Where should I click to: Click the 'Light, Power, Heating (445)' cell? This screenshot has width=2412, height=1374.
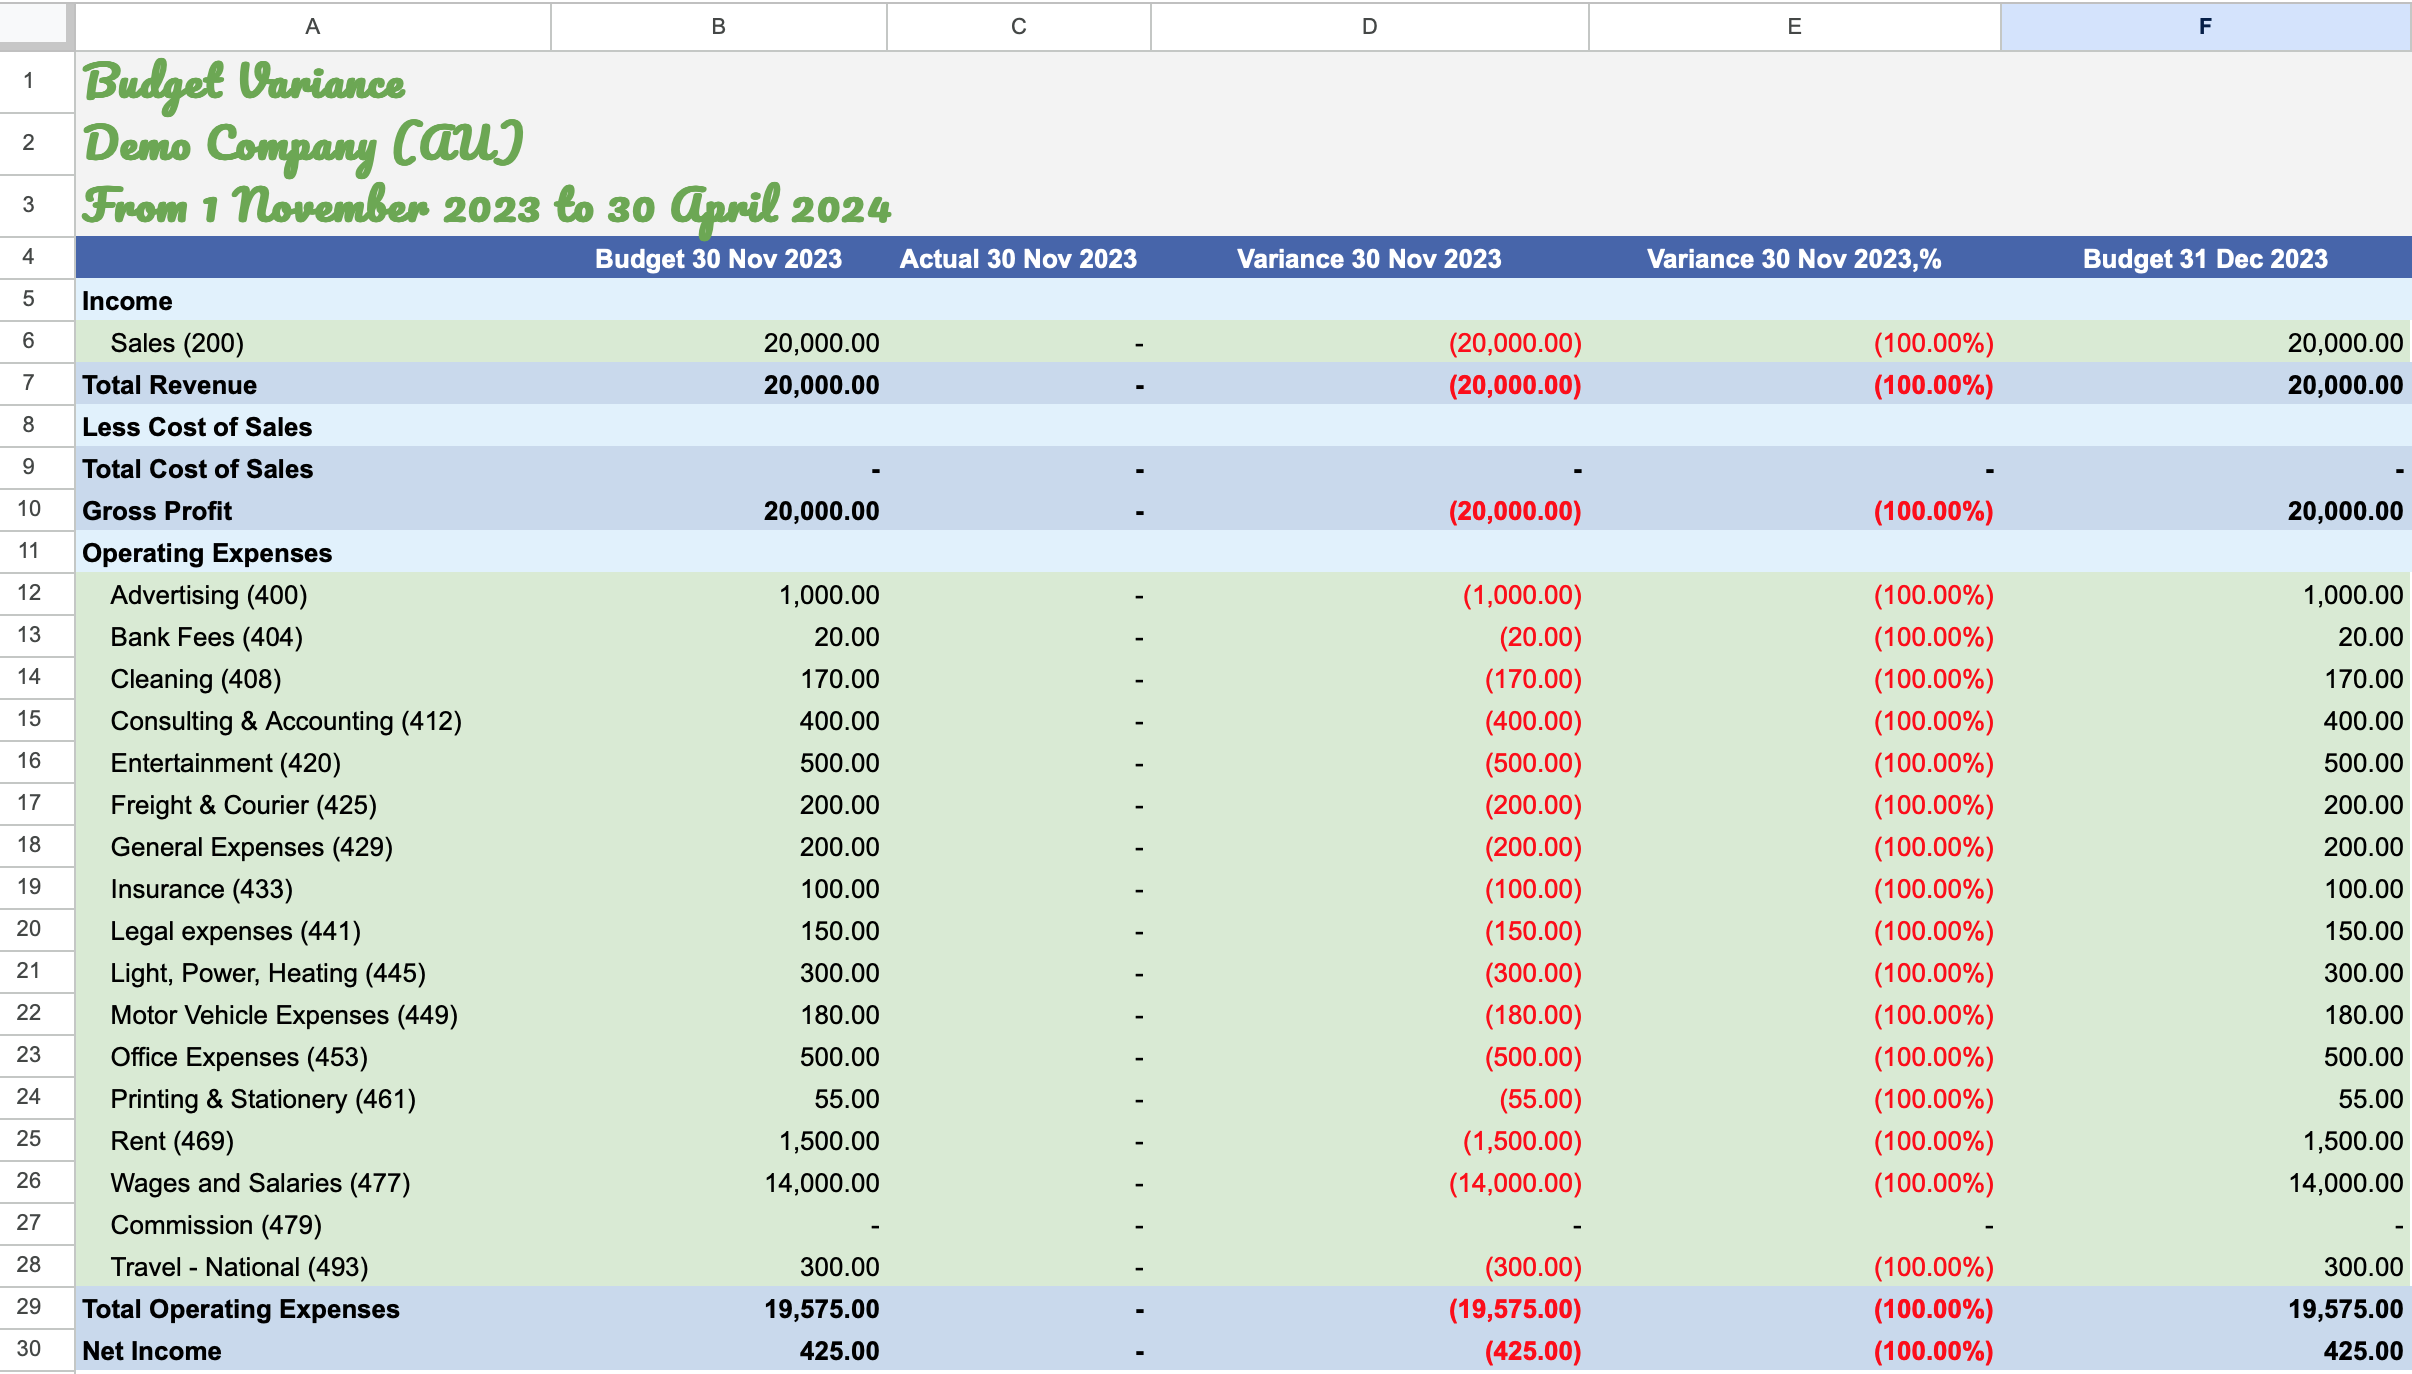313,973
